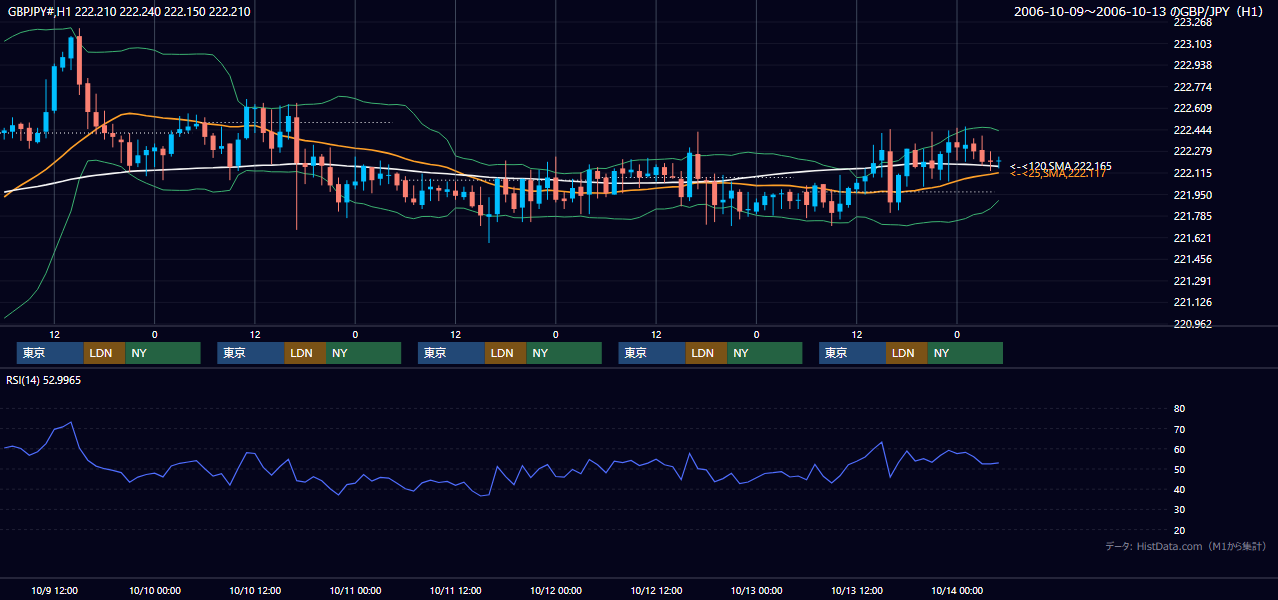Click price axis value 222.938
The height and width of the screenshot is (600, 1278).
point(1192,65)
